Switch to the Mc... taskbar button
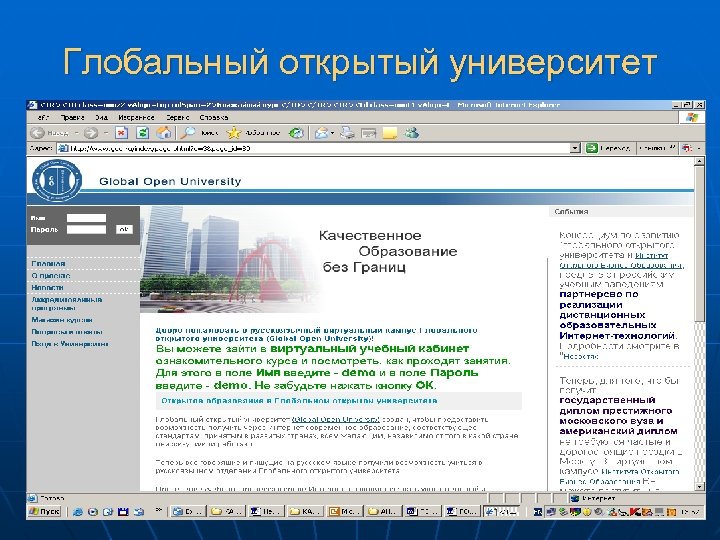Screen dimensions: 720x540 pos(345,512)
